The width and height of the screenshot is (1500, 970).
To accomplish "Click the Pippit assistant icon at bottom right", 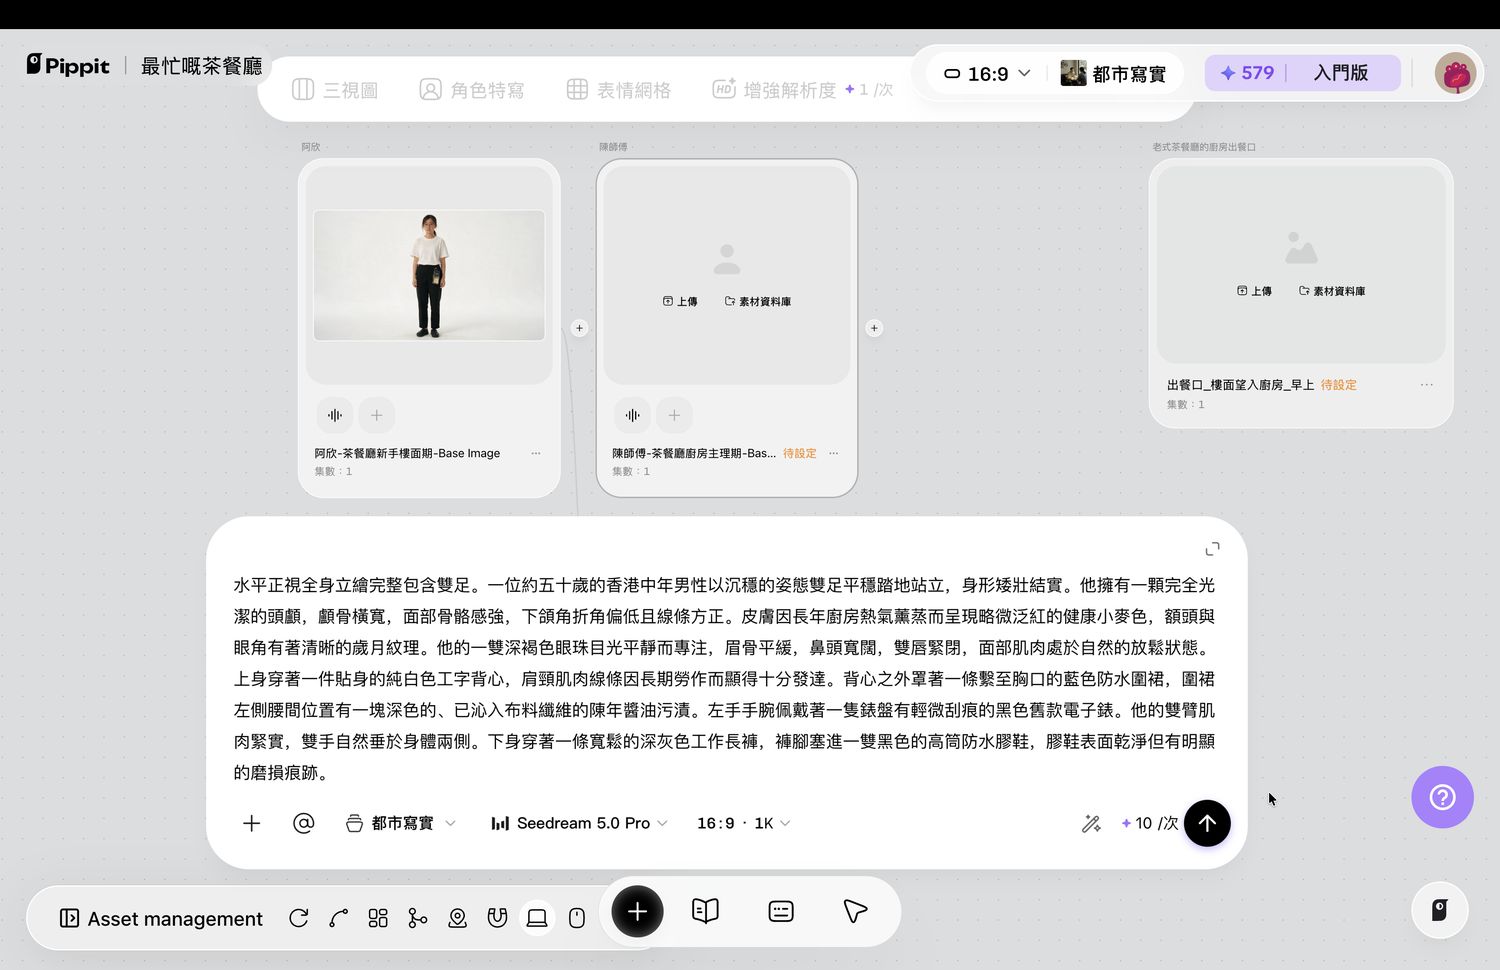I will tap(1440, 910).
